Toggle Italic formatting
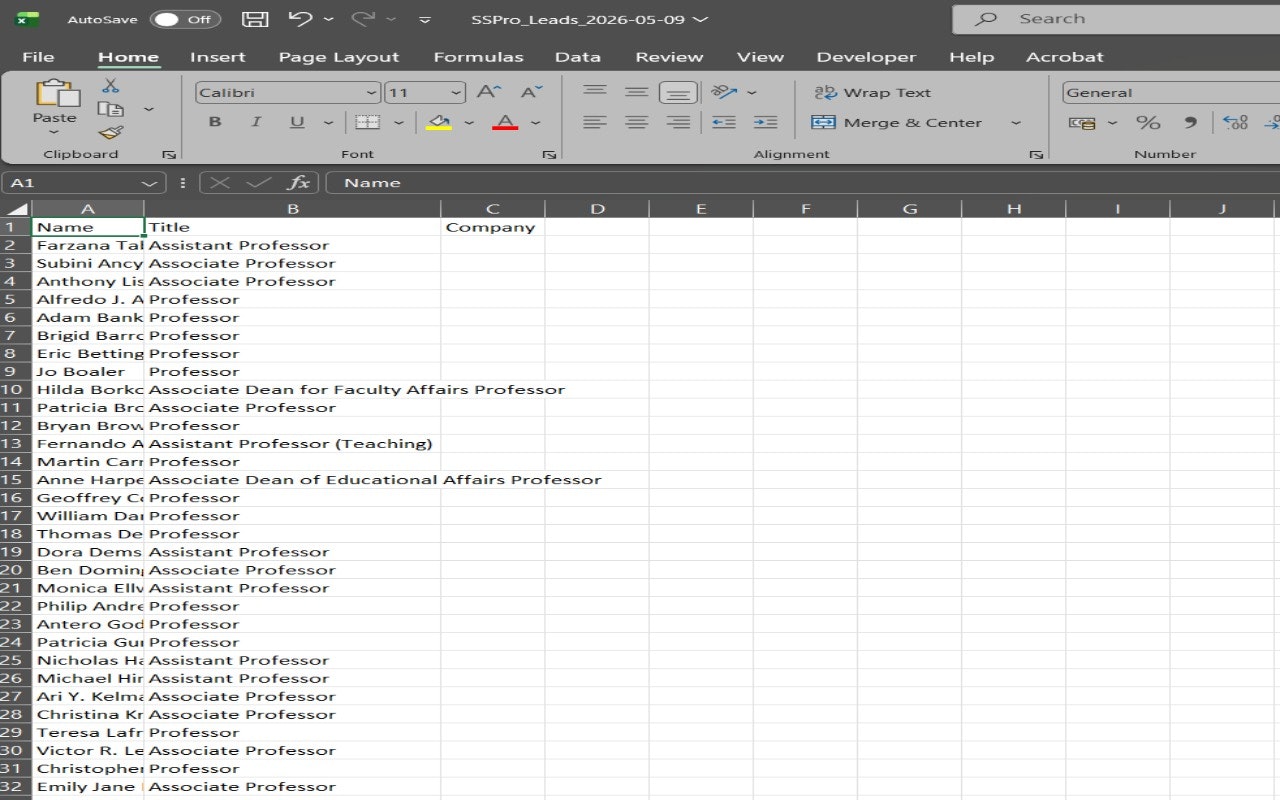Image resolution: width=1280 pixels, height=800 pixels. pos(256,122)
